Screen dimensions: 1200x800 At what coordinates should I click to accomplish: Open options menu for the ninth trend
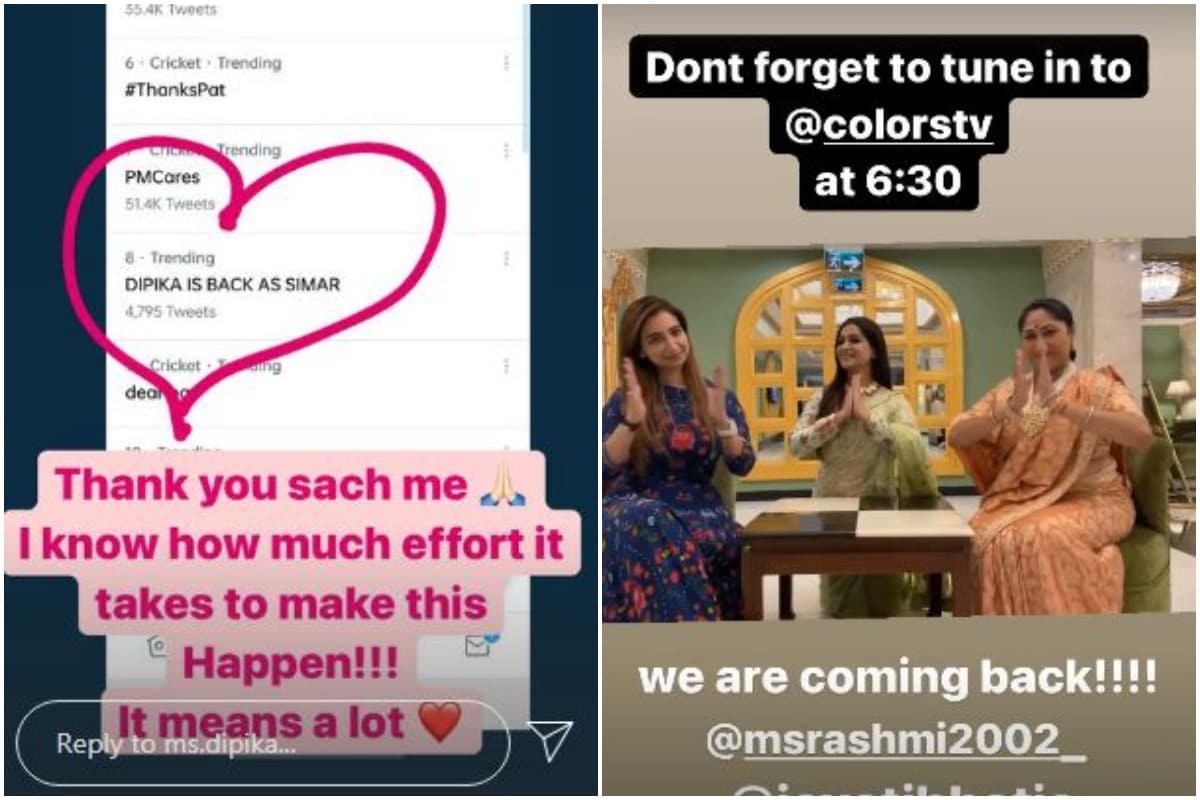click(506, 366)
